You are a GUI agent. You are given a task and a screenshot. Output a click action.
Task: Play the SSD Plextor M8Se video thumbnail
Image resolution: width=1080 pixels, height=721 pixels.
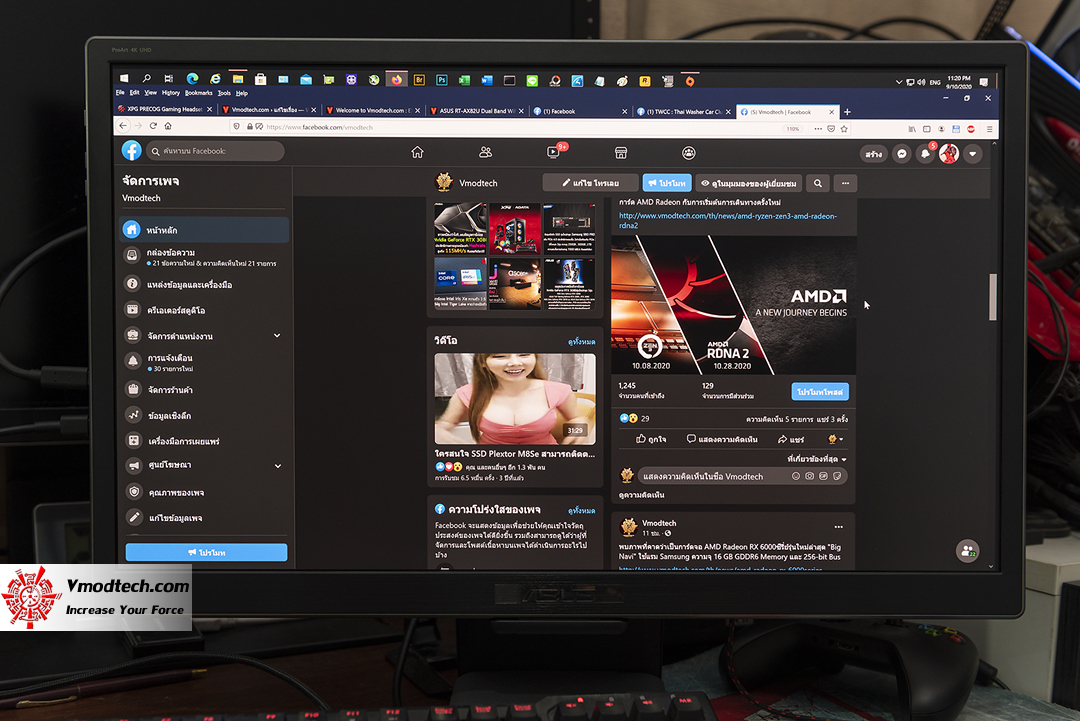click(515, 399)
